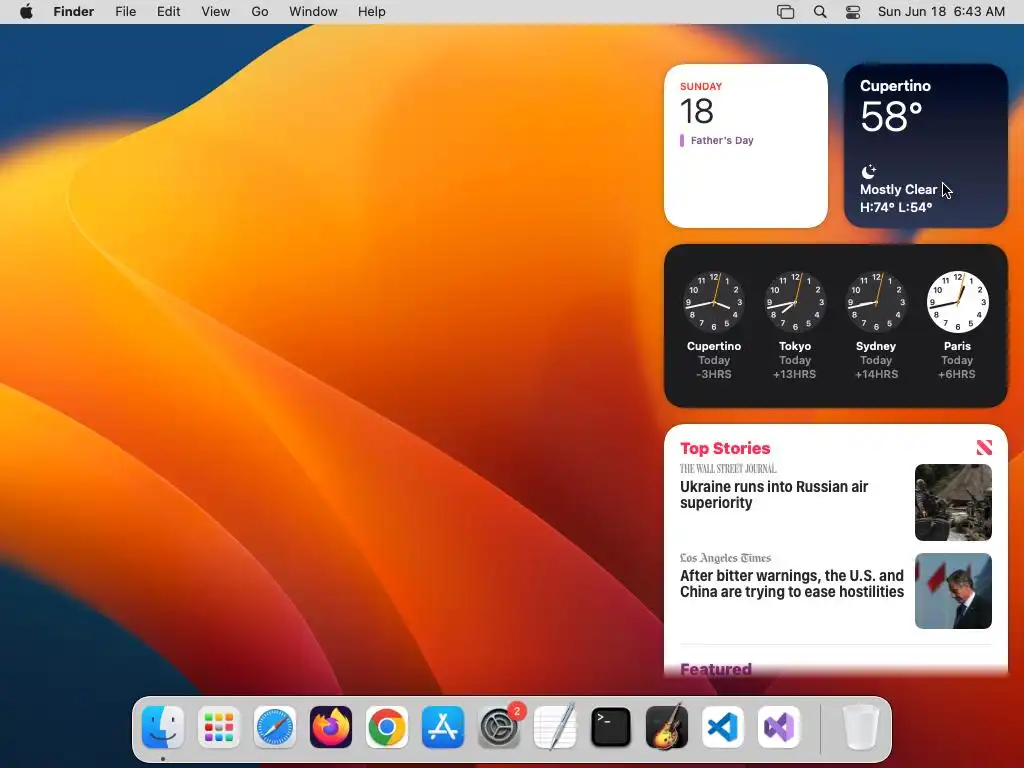Open the U.S. and China hostilities story
Viewport: 1024px width, 768px height.
792,583
